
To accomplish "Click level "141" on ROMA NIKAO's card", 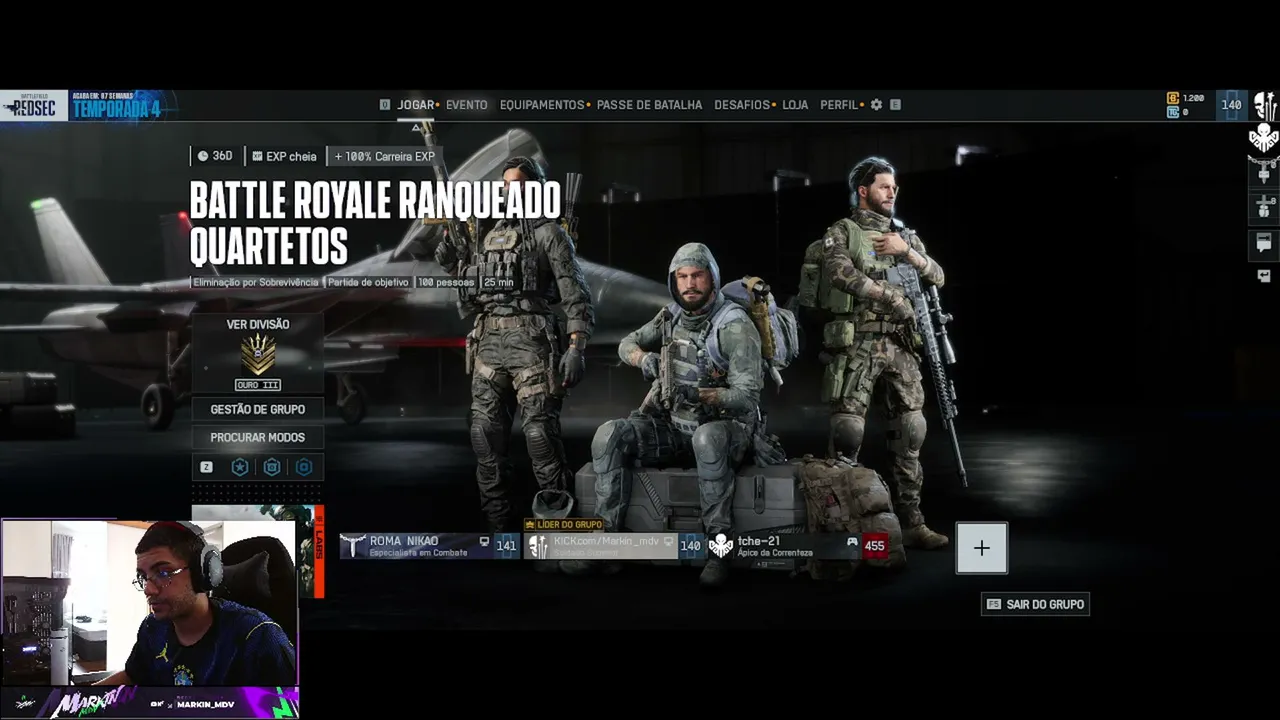I will 507,546.
